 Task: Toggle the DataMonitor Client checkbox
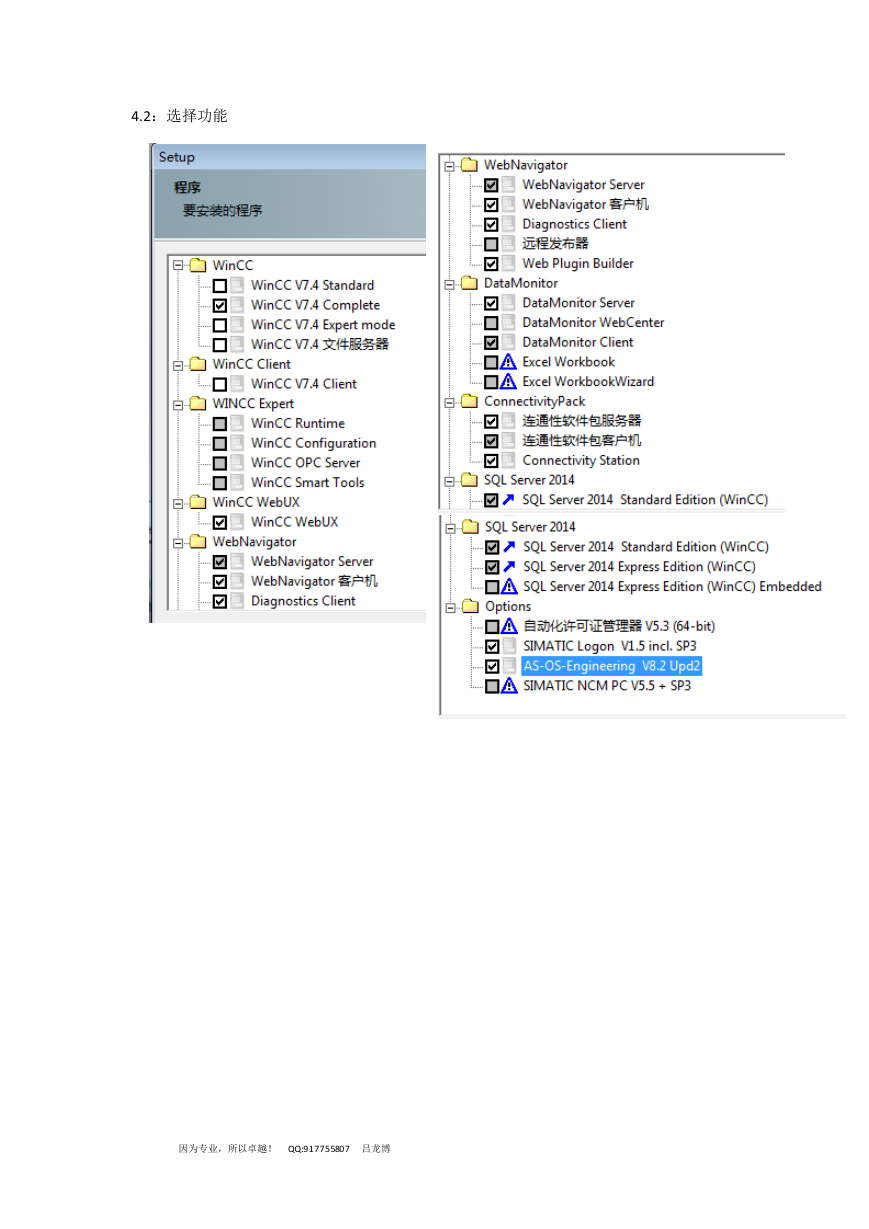[x=492, y=342]
